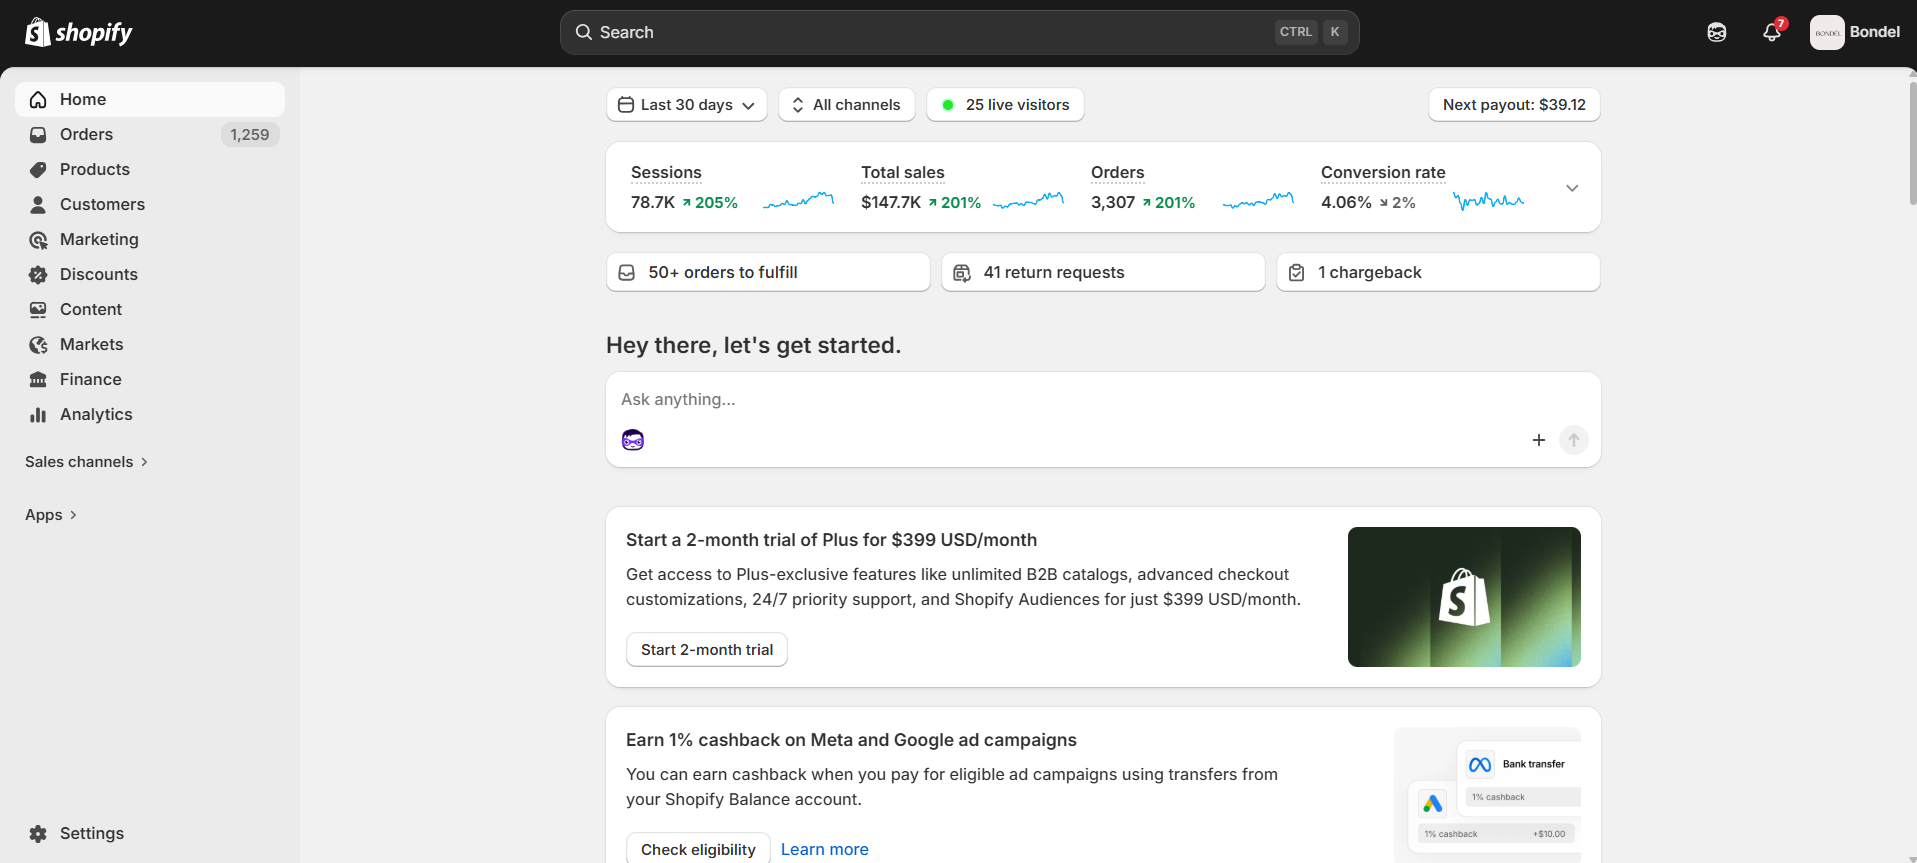Open the notifications bell
1917x863 pixels.
tap(1772, 32)
